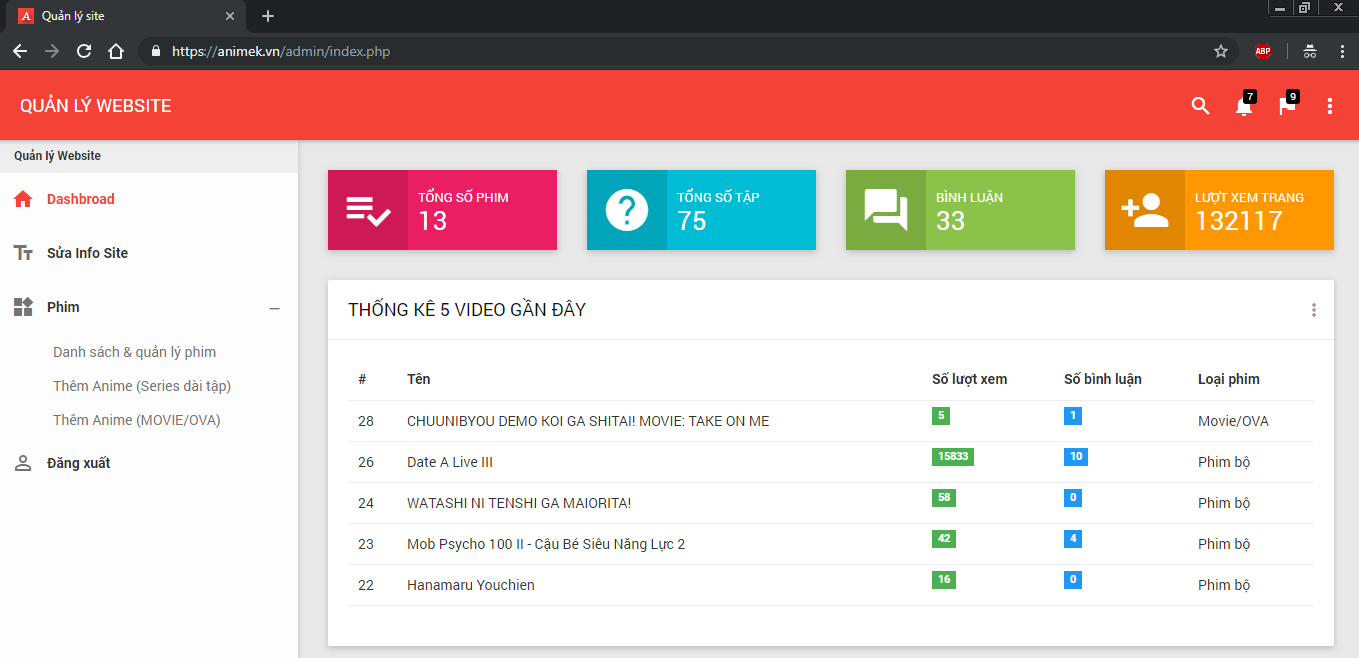Open the notifications bell with 7 badge
This screenshot has width=1359, height=658.
tap(1244, 106)
